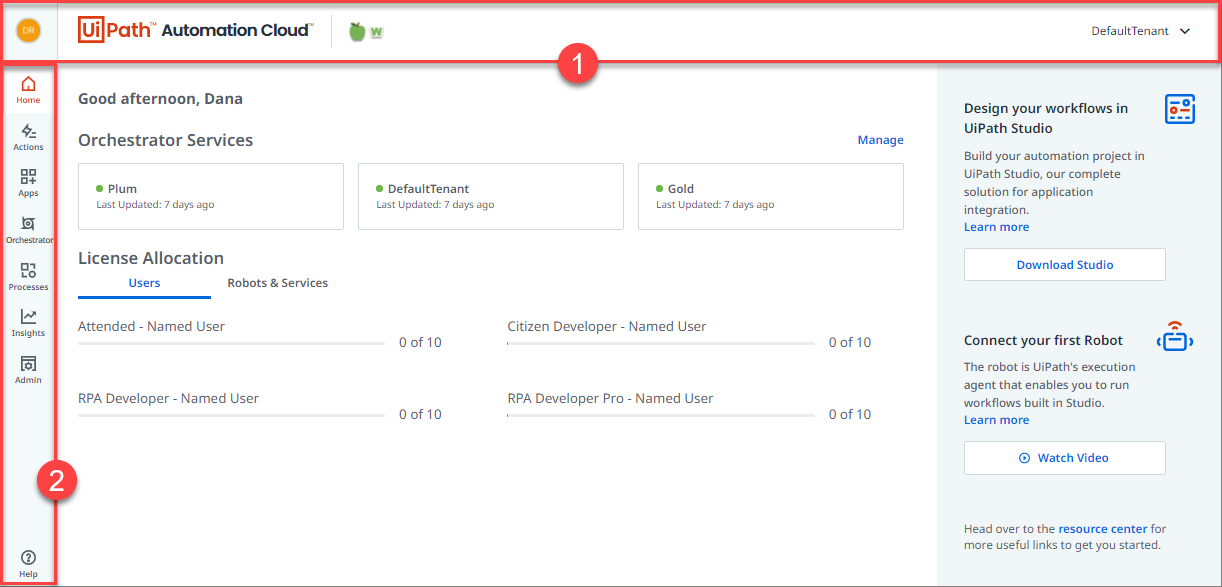
Task: Click the 'License Allocation' heading
Action: 151,258
